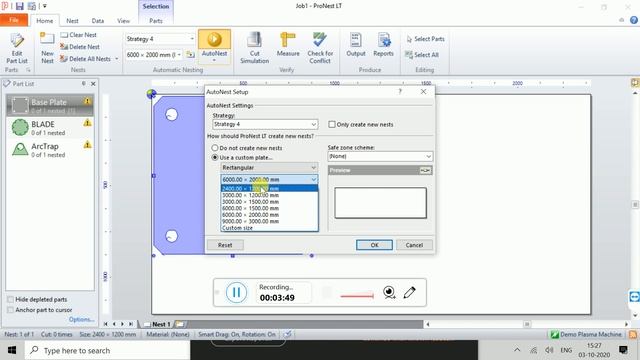Image resolution: width=640 pixels, height=360 pixels.
Task: Click the recorder webcam icon
Action: [x=389, y=292]
